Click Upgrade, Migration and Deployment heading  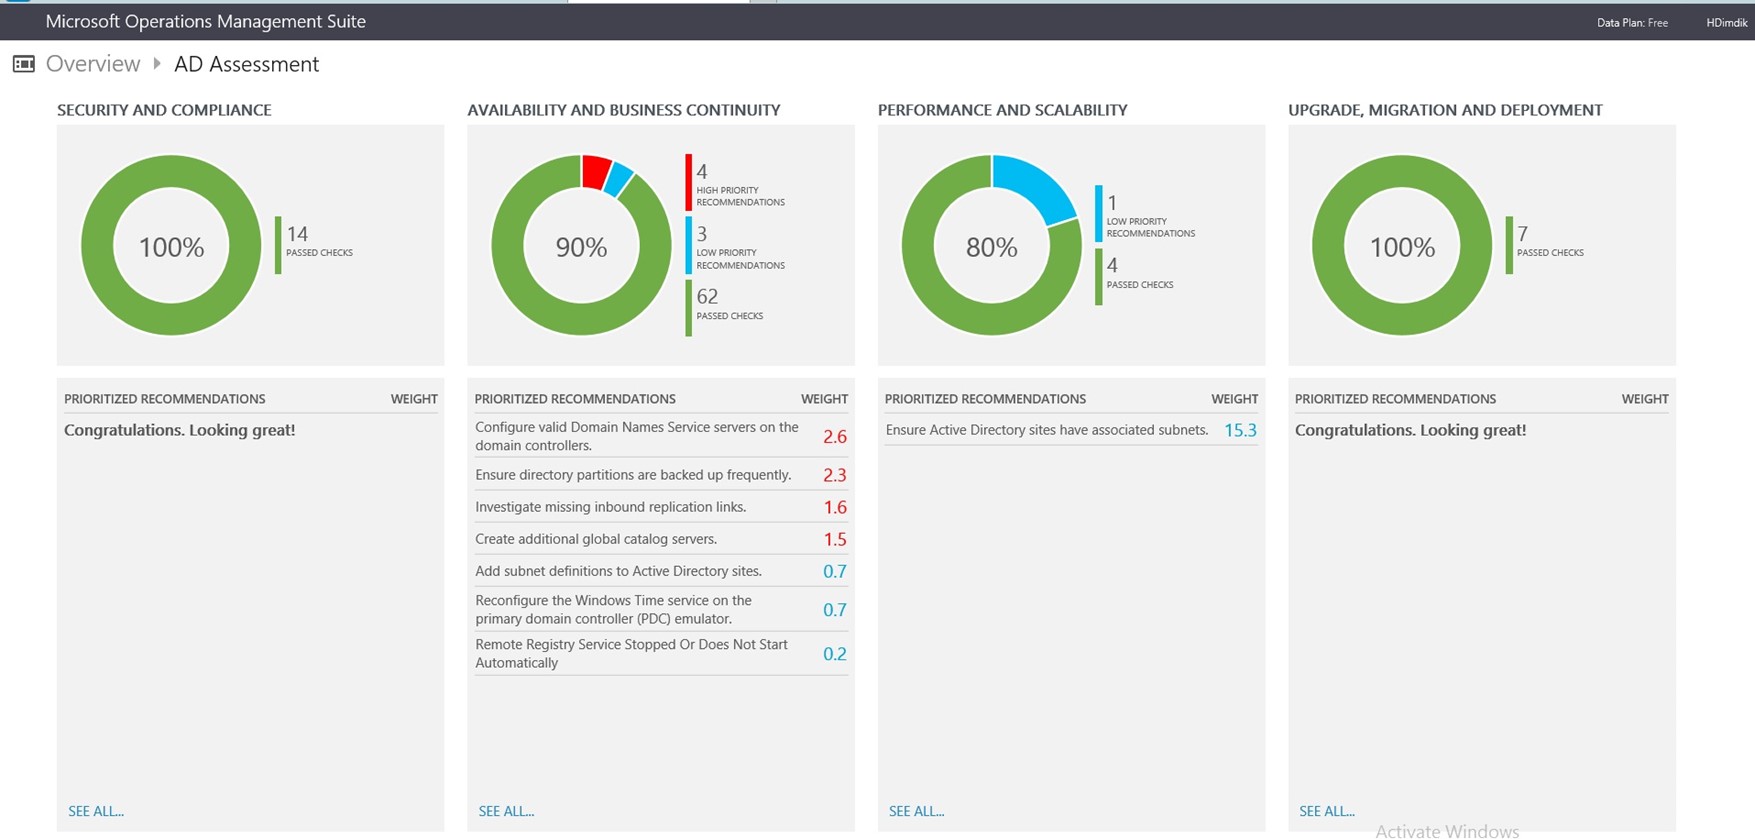pos(1445,110)
